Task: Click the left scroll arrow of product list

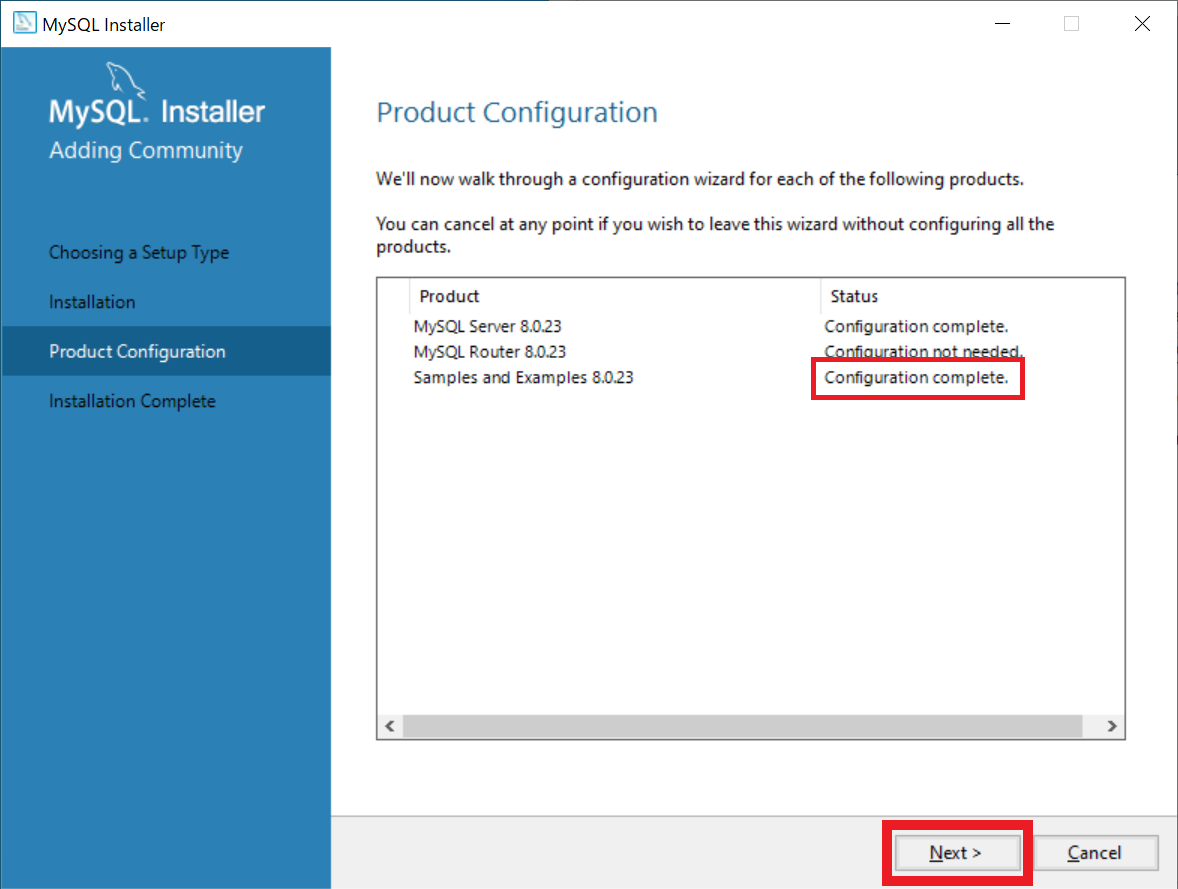Action: 390,726
